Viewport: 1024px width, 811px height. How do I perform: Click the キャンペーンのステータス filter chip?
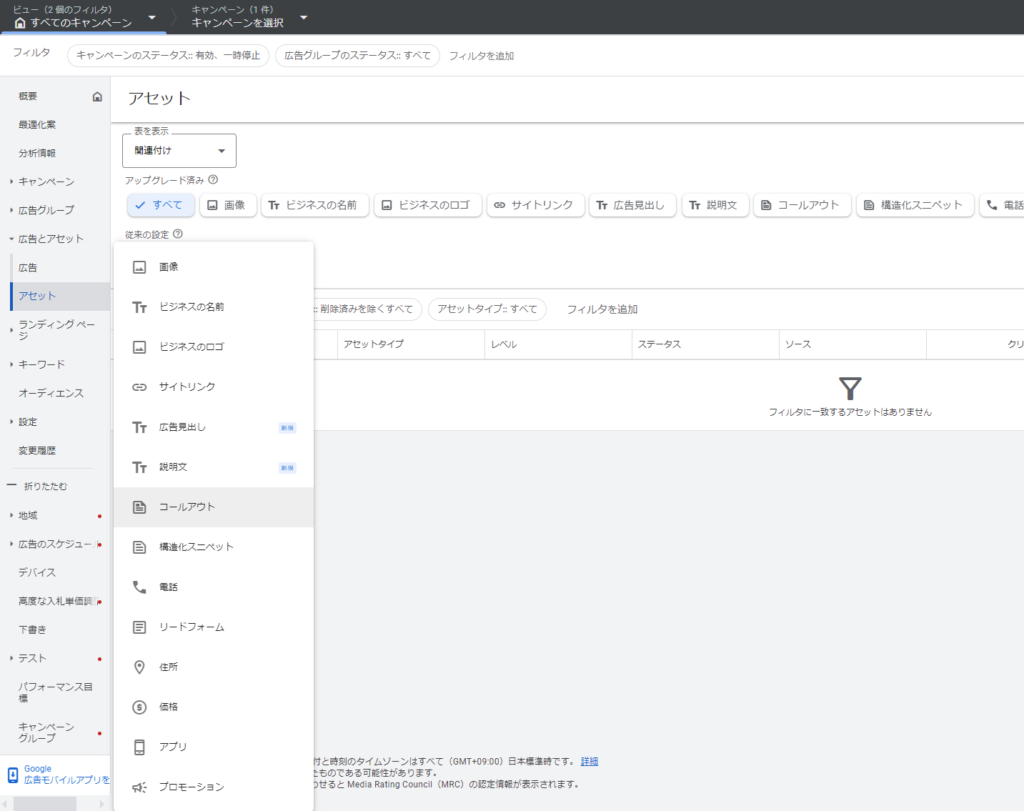pyautogui.click(x=168, y=56)
